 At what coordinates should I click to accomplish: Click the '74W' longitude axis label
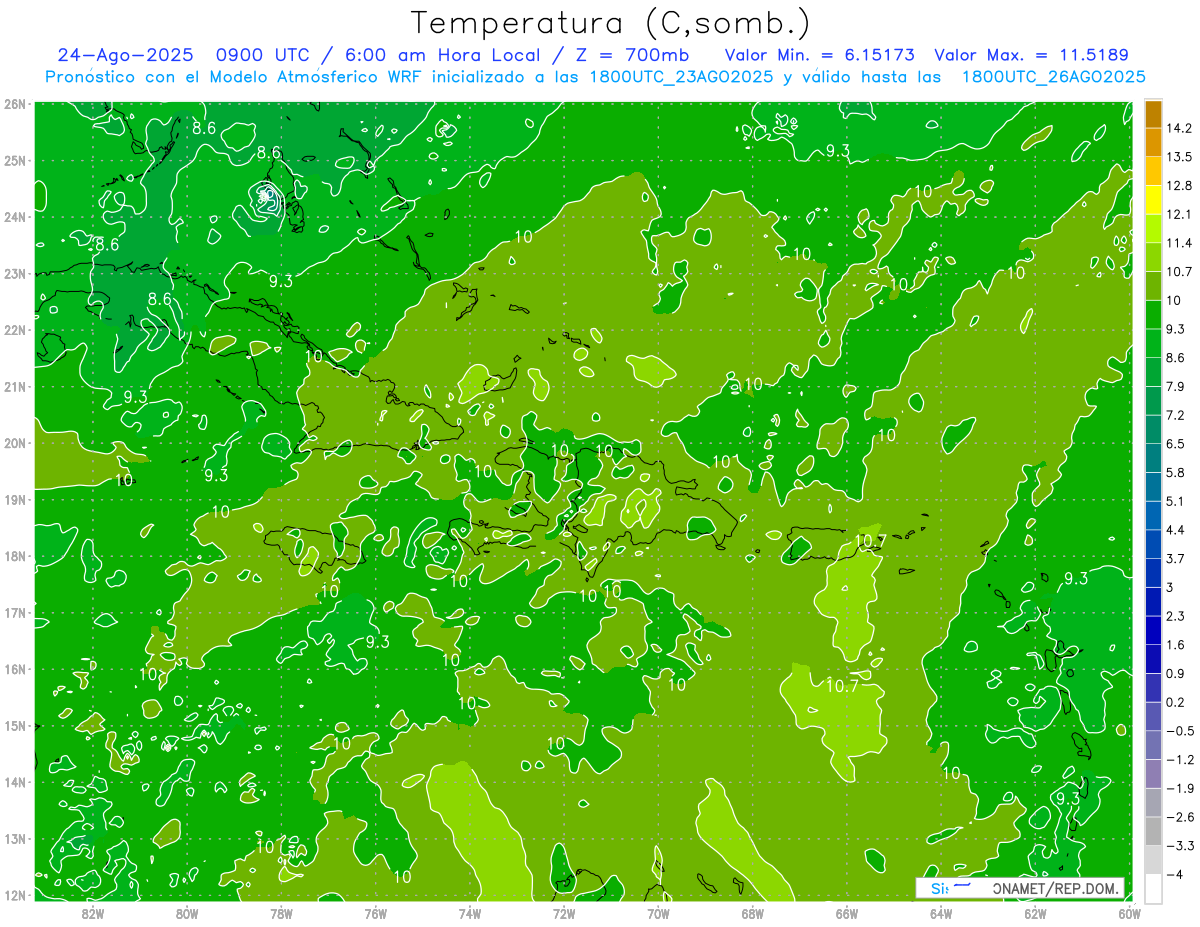click(469, 913)
